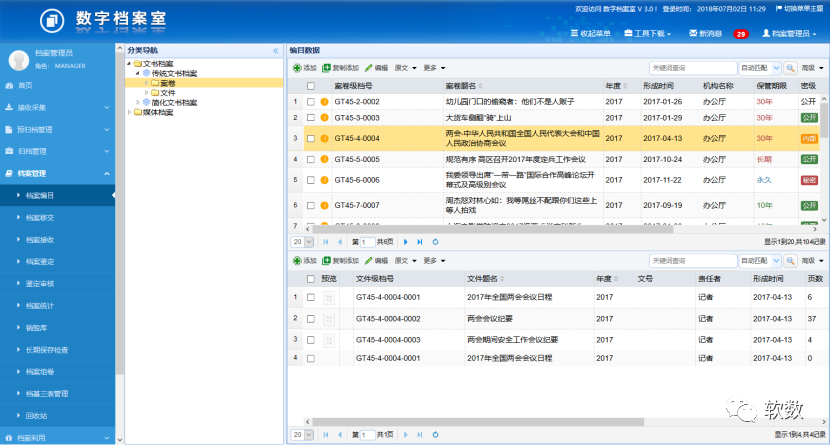Click the upper 关键词查询 search field
830x446 pixels.
tap(692, 68)
